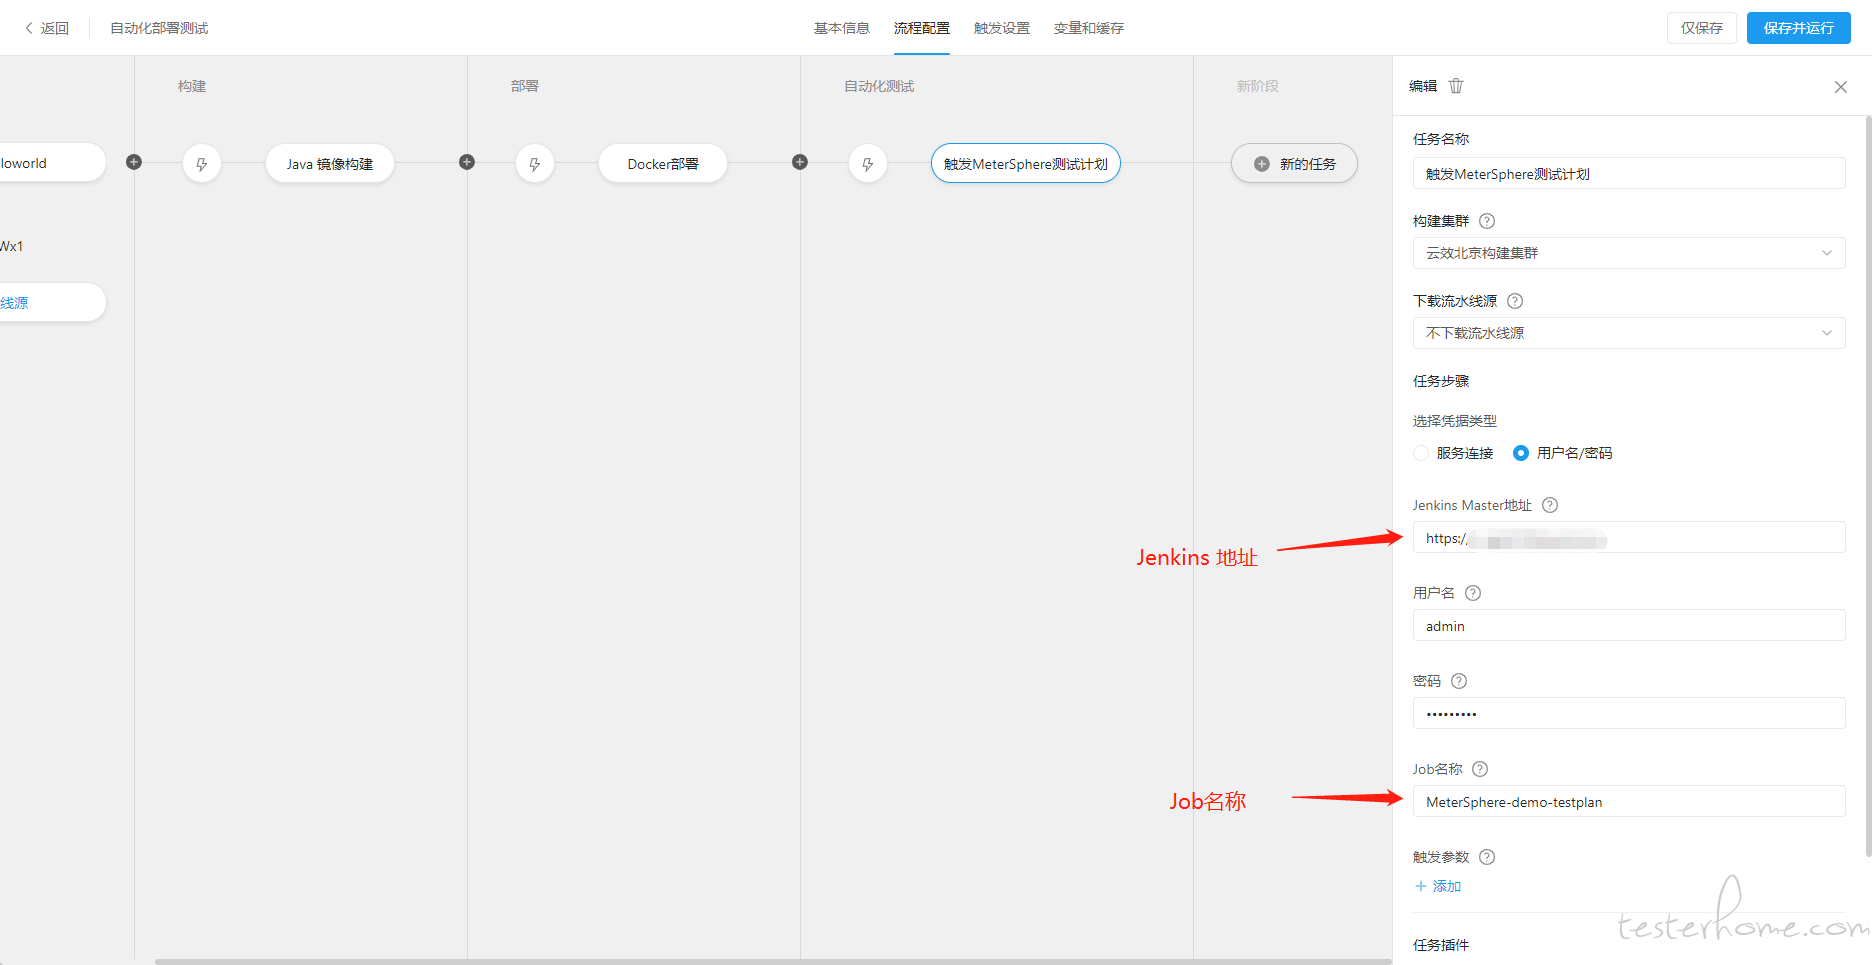Click the plus node before the 构建 stage
The image size is (1872, 965).
point(134,162)
